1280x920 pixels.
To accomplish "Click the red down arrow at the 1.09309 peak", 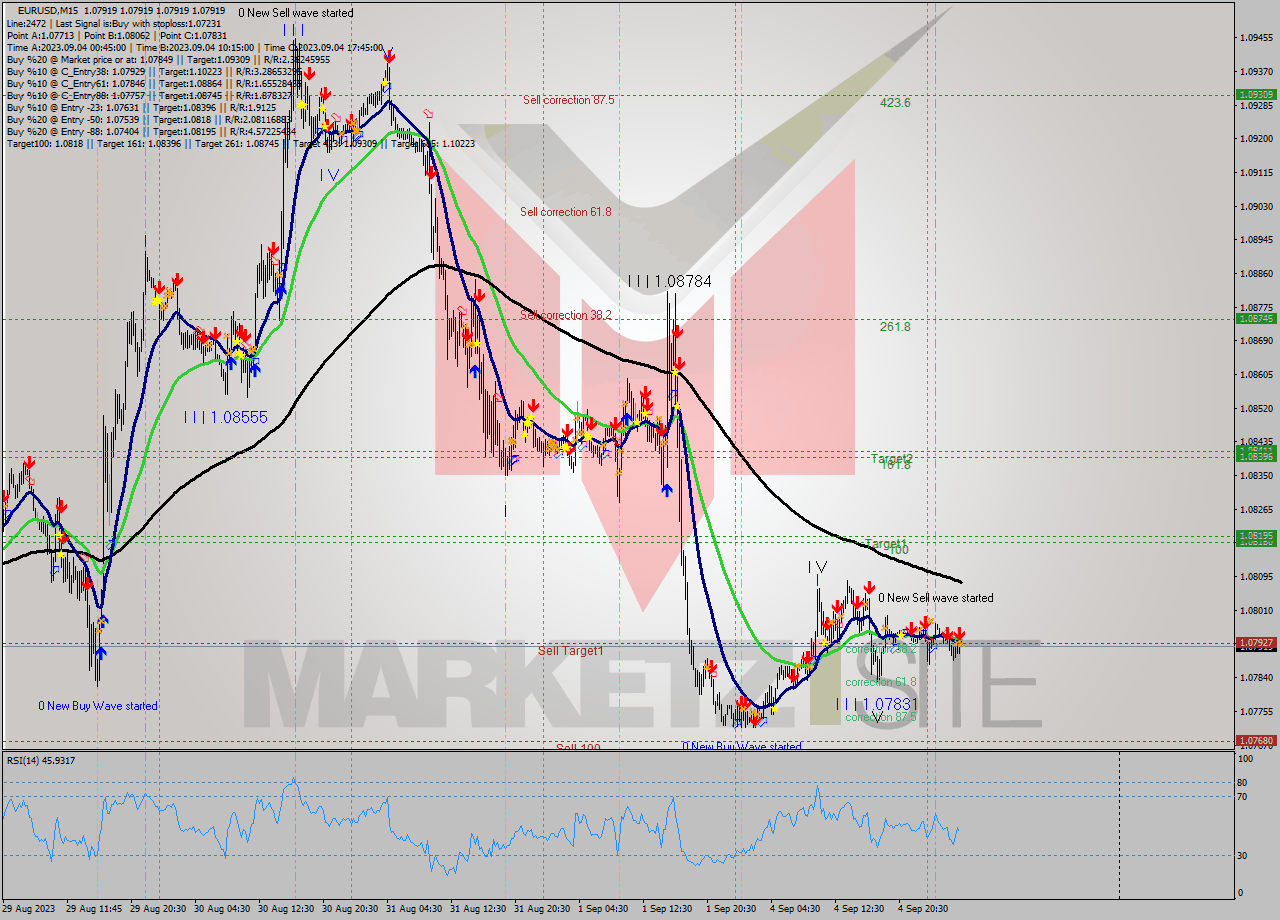I will pos(388,57).
